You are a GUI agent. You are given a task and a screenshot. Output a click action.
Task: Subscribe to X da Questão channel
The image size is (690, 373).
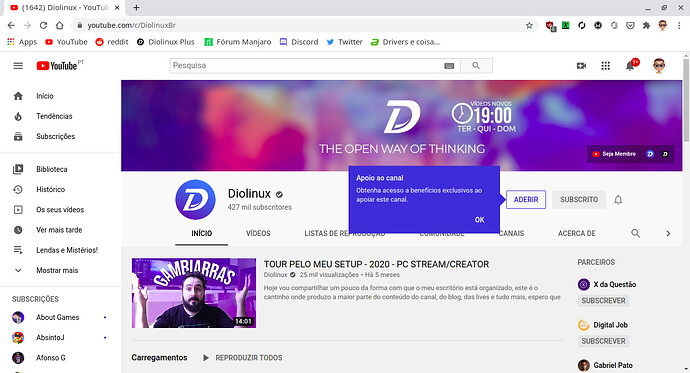[x=603, y=301]
